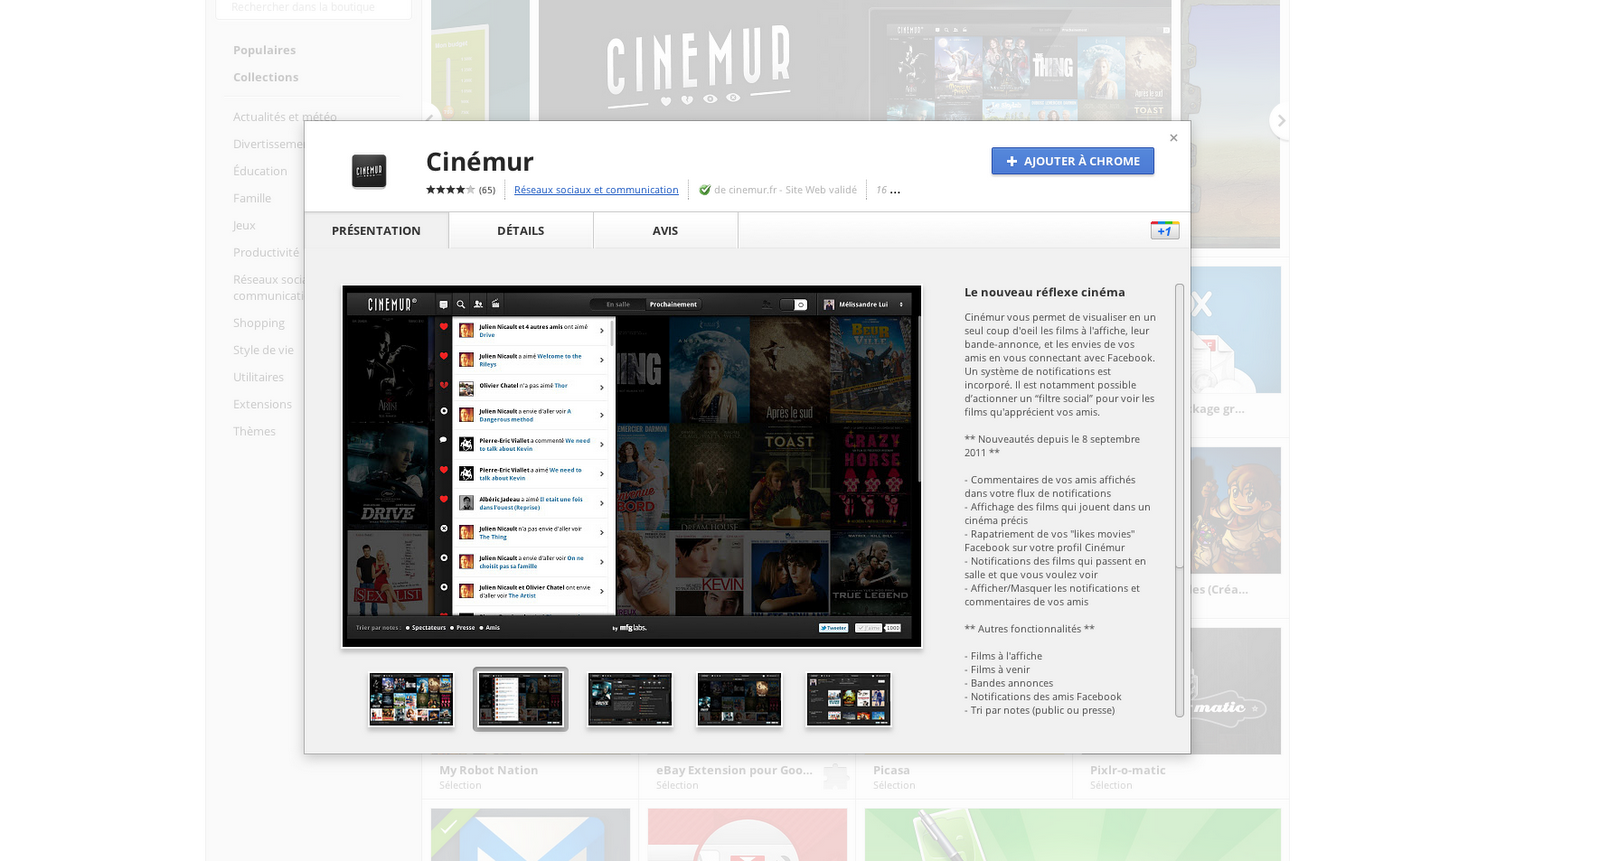This screenshot has height=861, width=1600.
Task: Switch to the Avis tab
Action: (666, 230)
